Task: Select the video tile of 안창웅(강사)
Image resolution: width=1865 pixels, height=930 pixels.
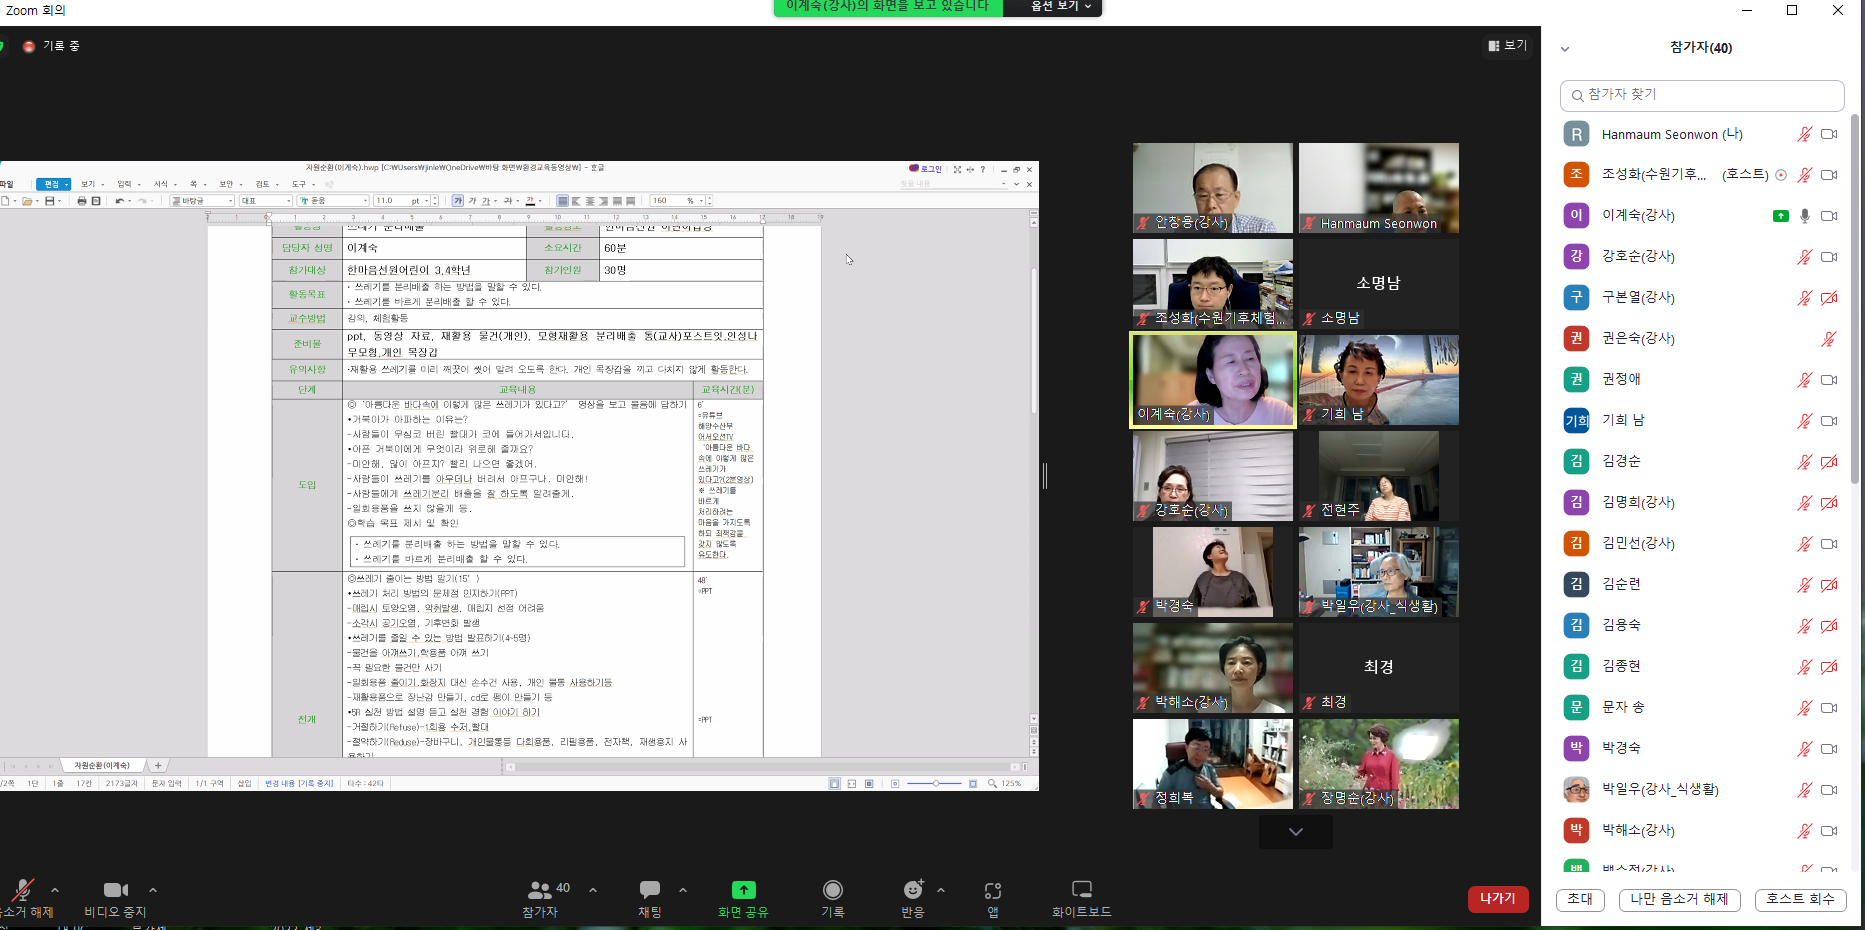Action: (x=1213, y=188)
